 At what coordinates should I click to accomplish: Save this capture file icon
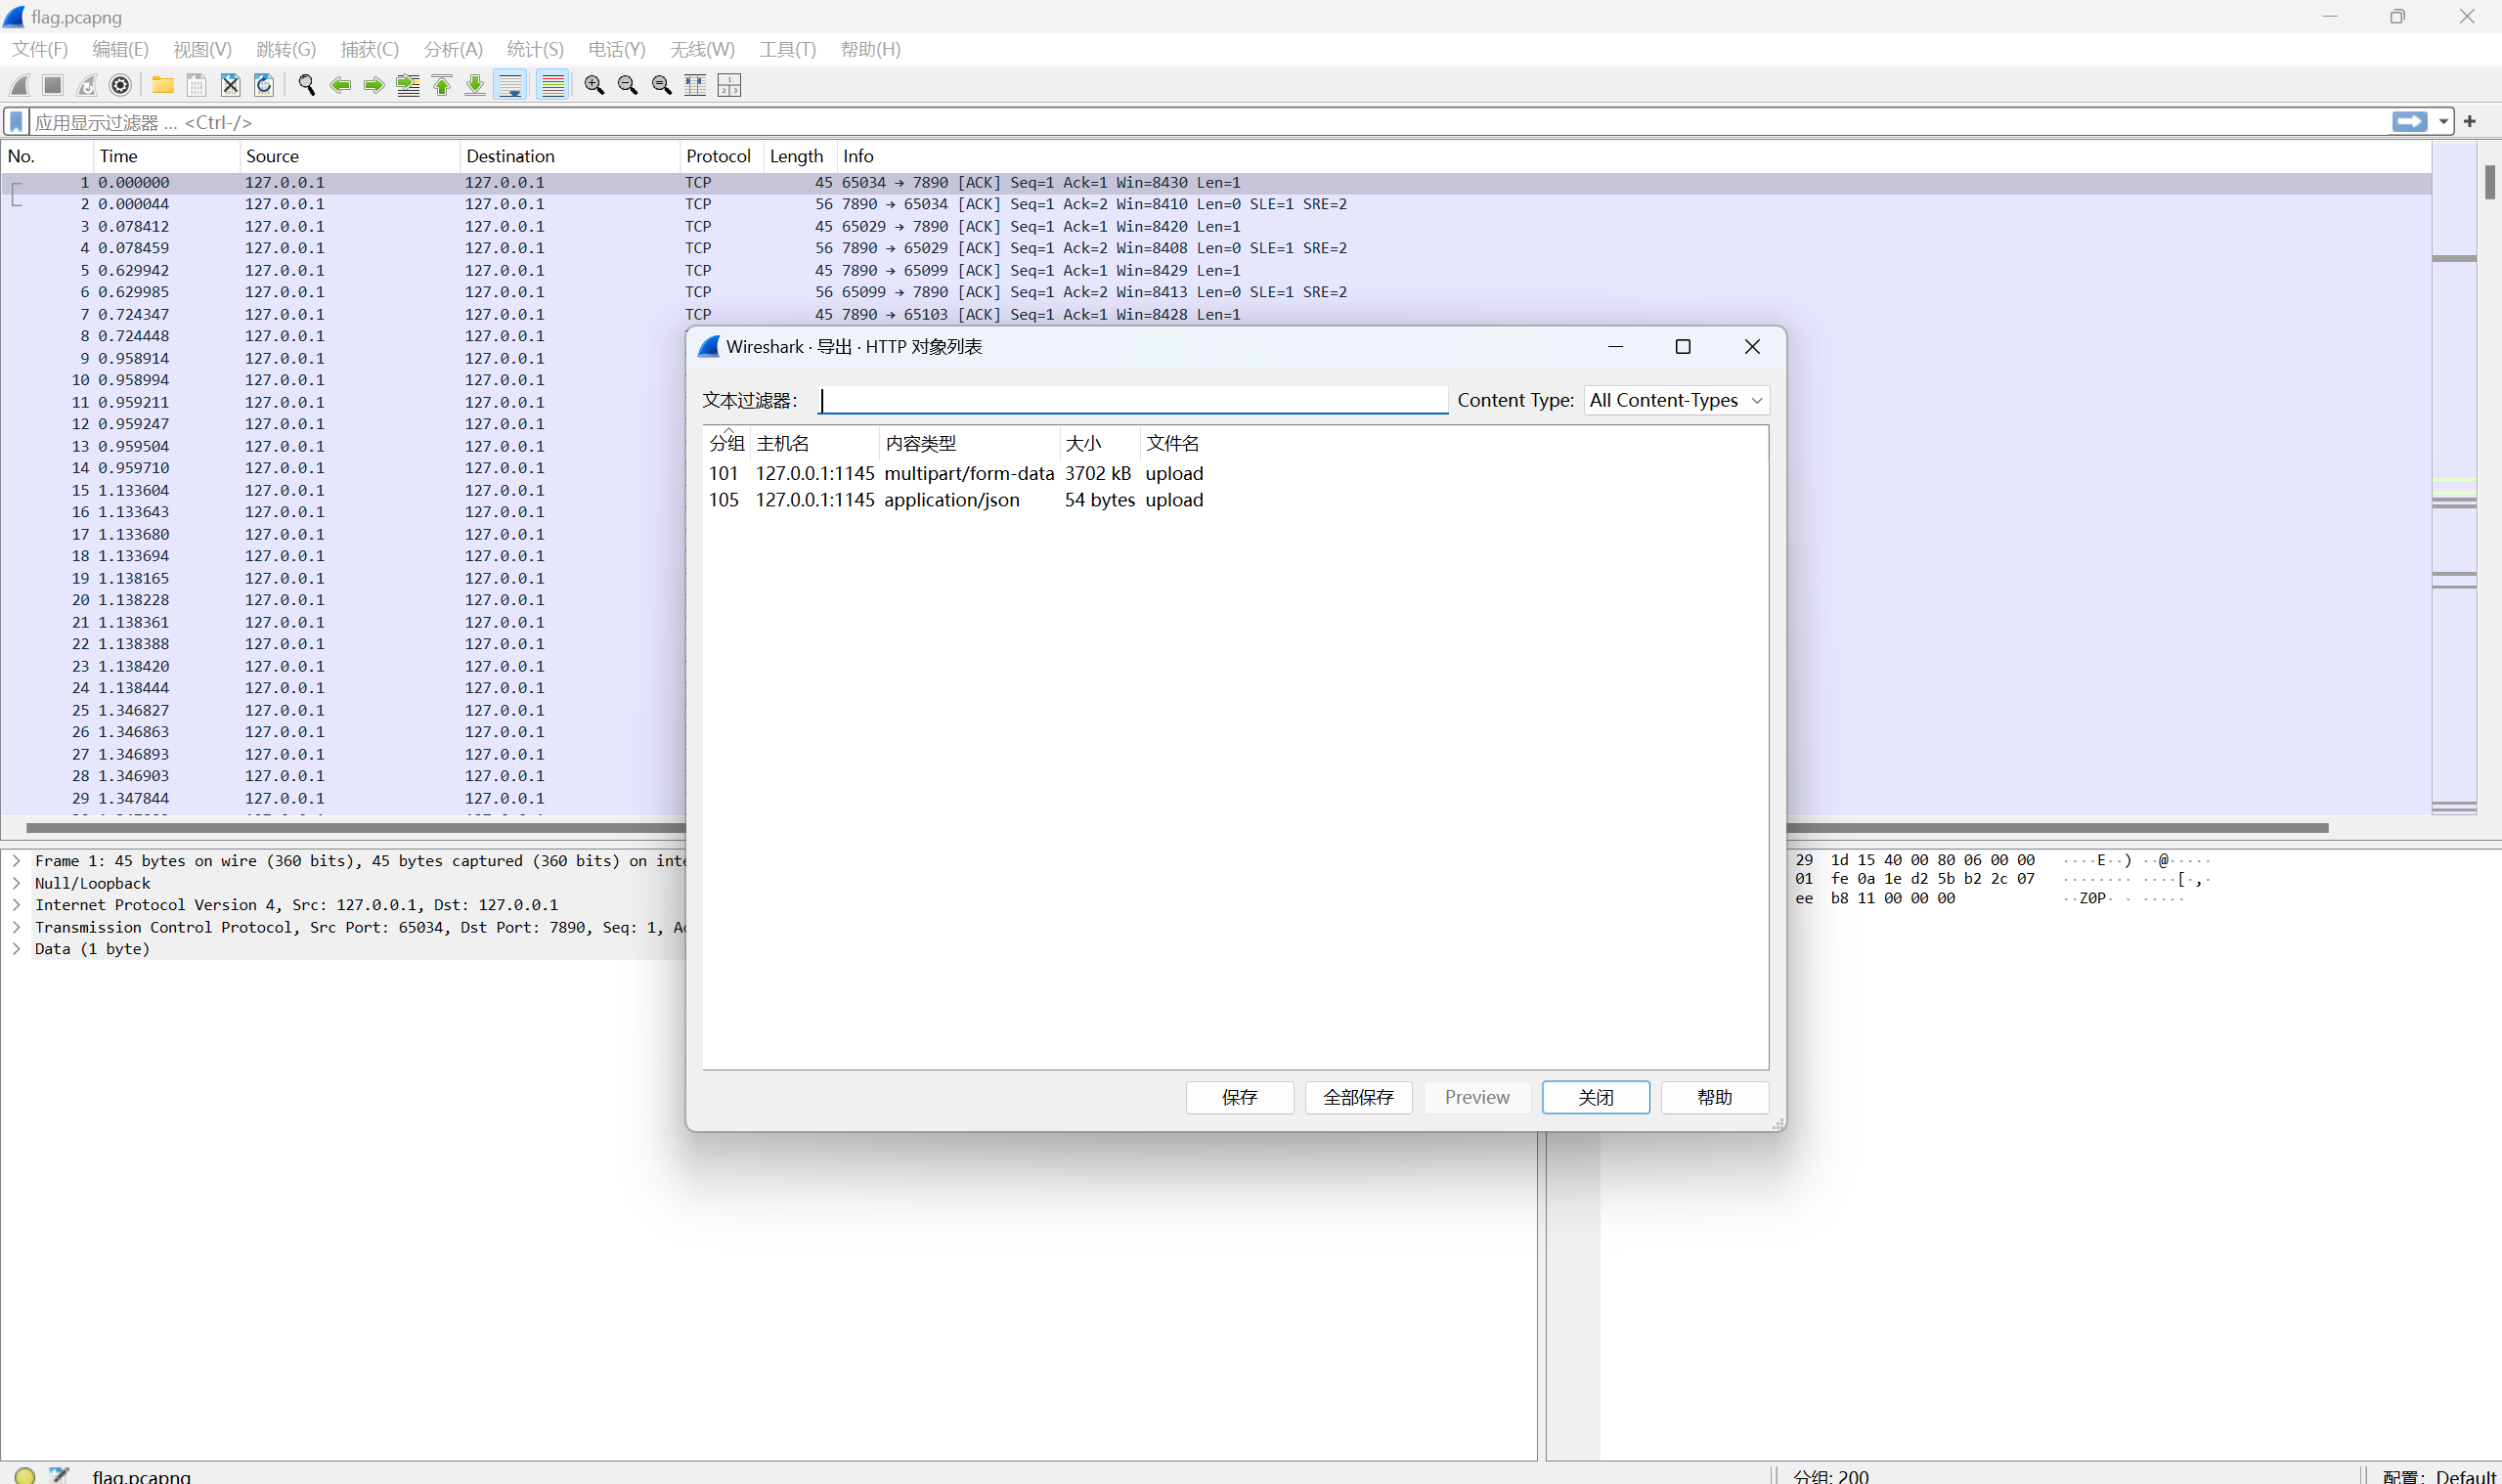pyautogui.click(x=197, y=85)
